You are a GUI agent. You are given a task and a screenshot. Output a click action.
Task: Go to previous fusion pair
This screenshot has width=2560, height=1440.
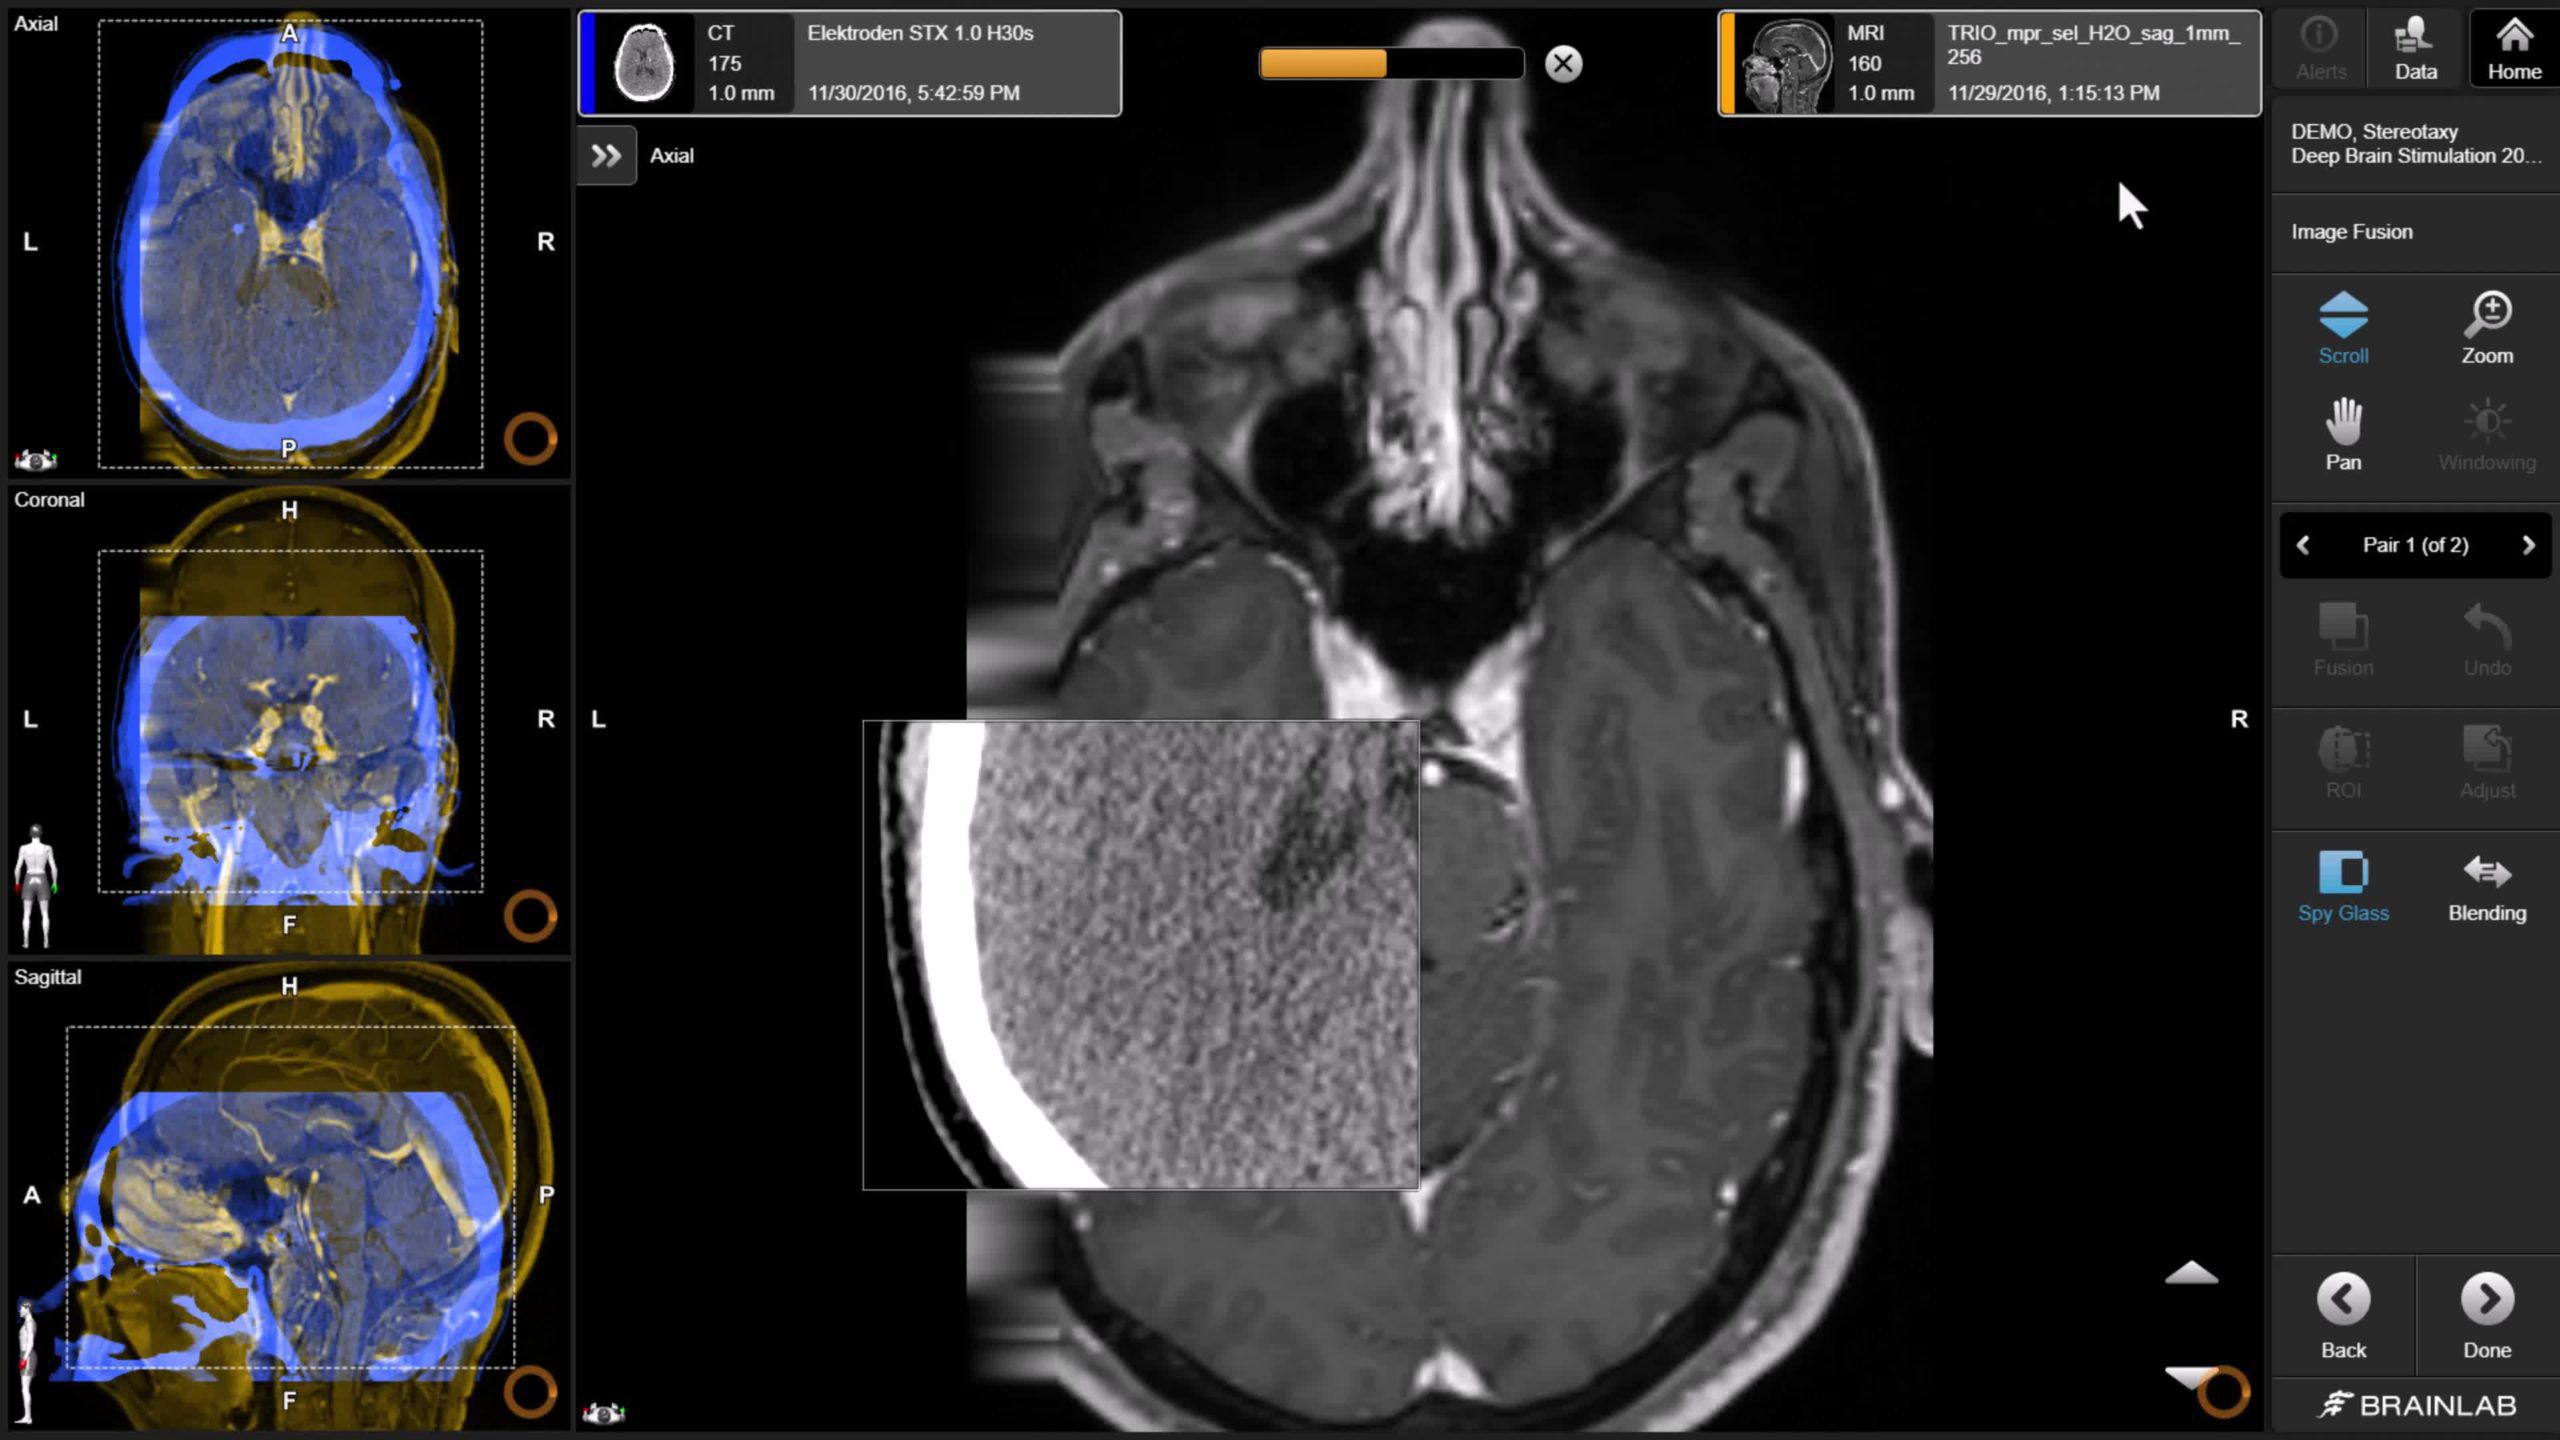[2303, 545]
